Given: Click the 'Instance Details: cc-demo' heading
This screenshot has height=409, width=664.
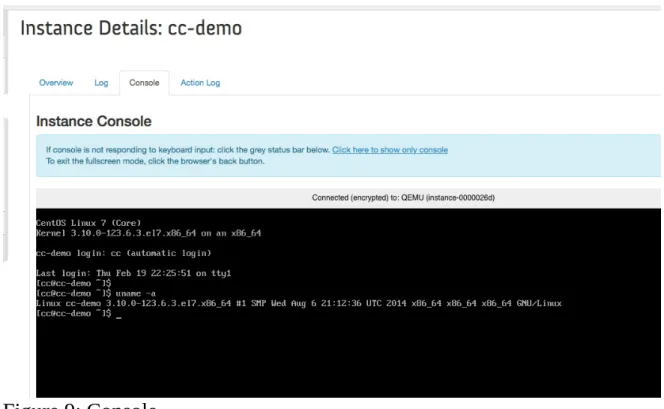Looking at the screenshot, I should coord(131,28).
